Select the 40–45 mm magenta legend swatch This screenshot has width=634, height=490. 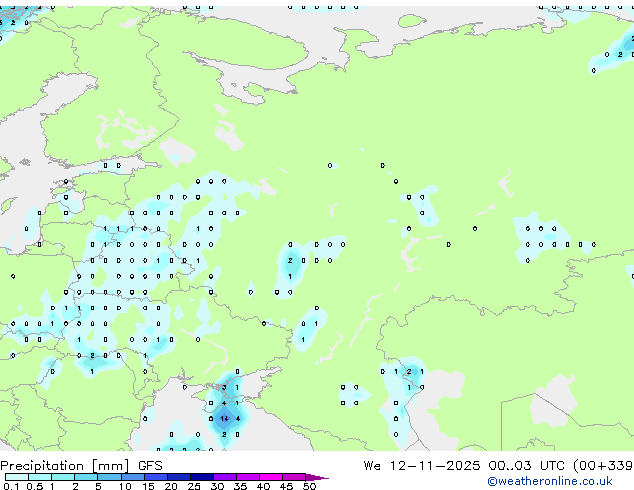click(x=271, y=477)
